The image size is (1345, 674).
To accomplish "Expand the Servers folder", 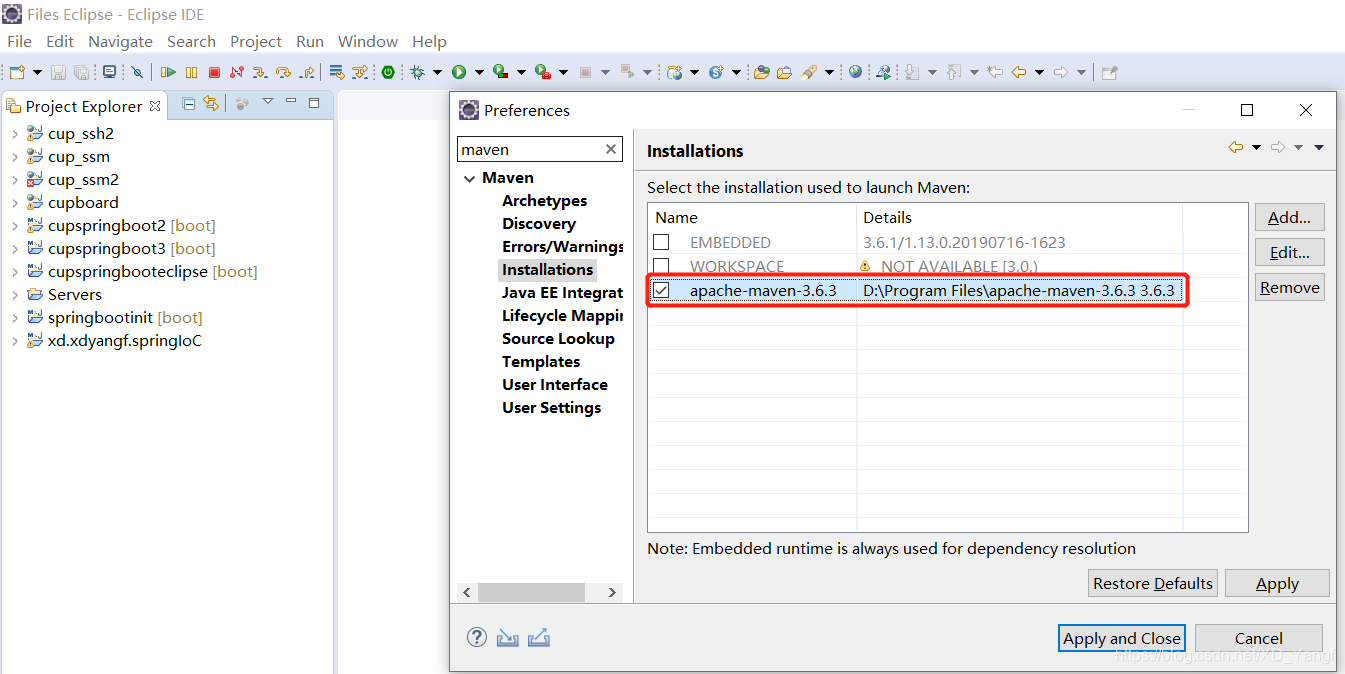I will (x=14, y=295).
